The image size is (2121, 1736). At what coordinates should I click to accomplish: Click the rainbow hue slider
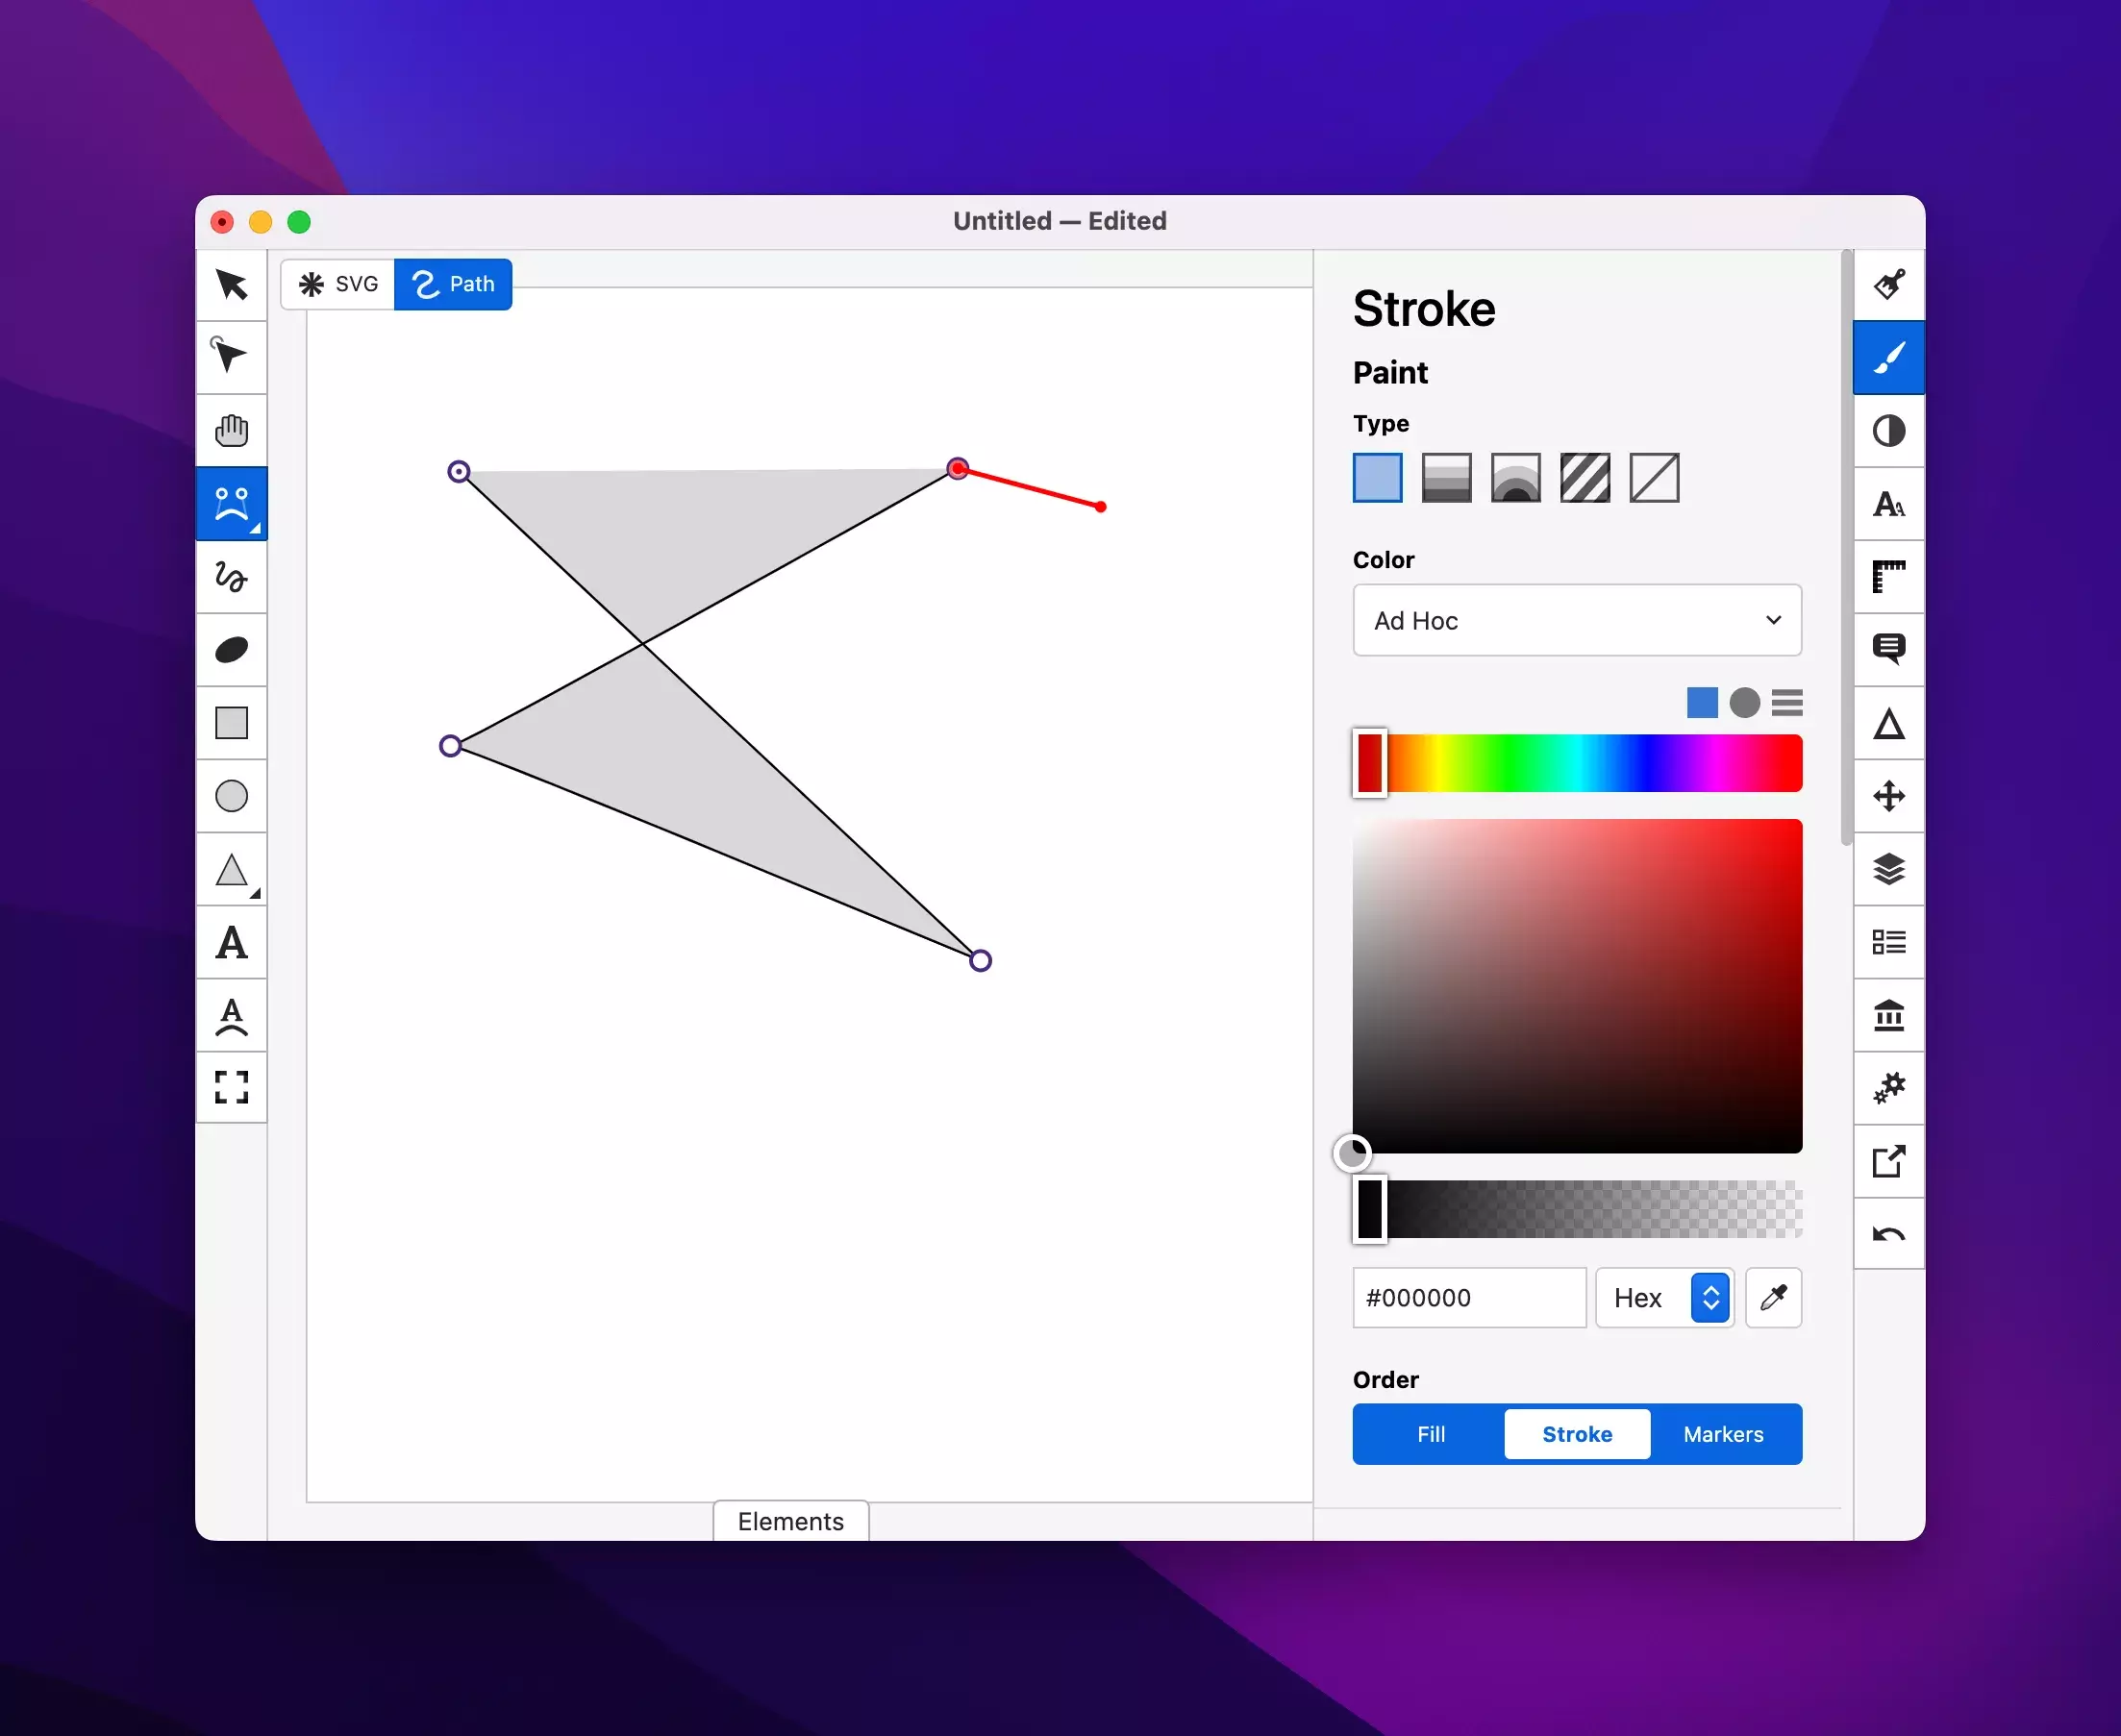pos(1590,764)
